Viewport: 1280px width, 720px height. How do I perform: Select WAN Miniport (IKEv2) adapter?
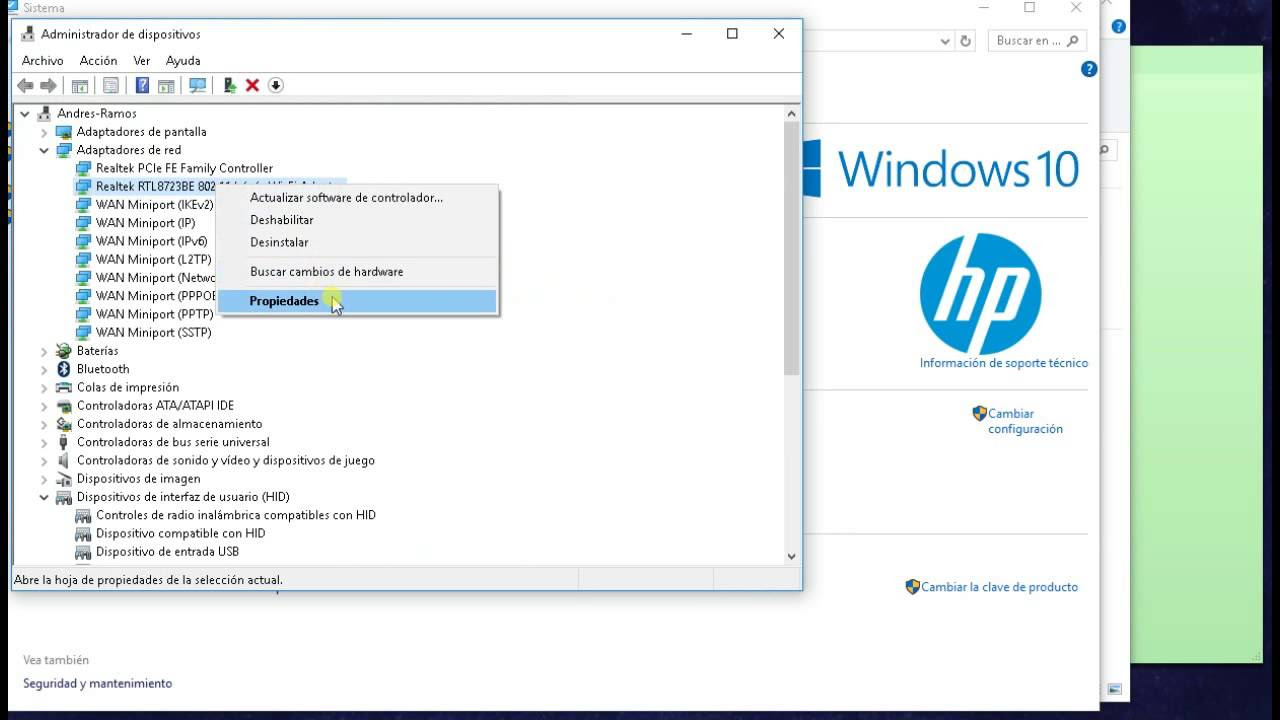pos(155,205)
